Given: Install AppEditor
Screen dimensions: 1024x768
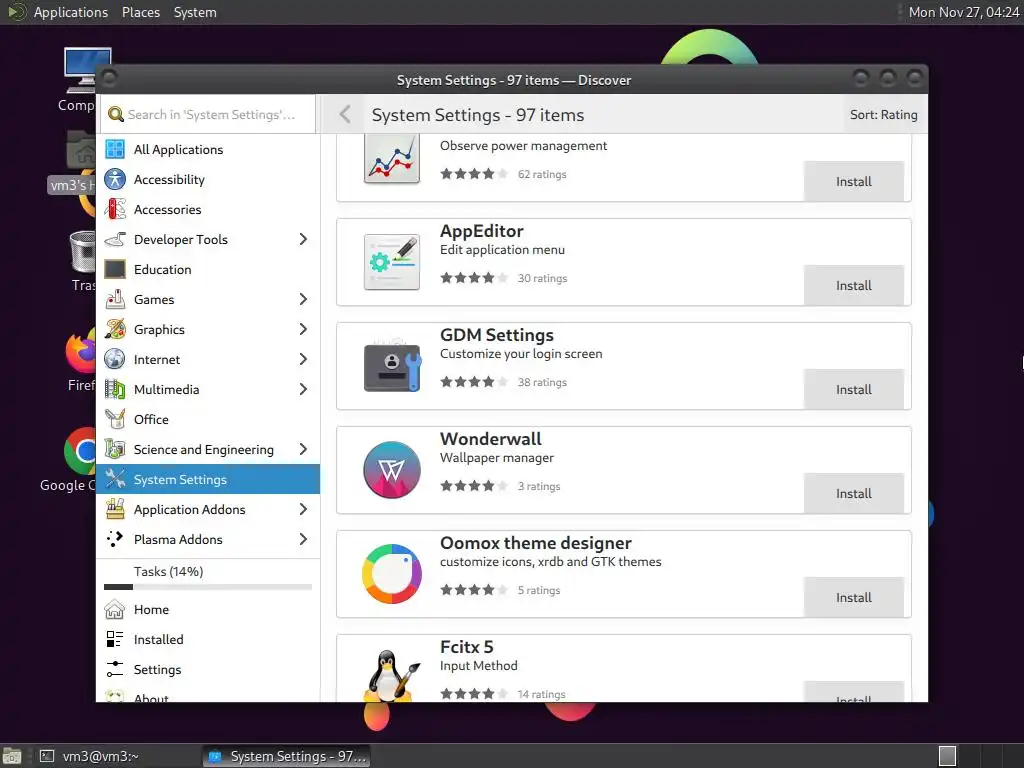Looking at the screenshot, I should (854, 285).
